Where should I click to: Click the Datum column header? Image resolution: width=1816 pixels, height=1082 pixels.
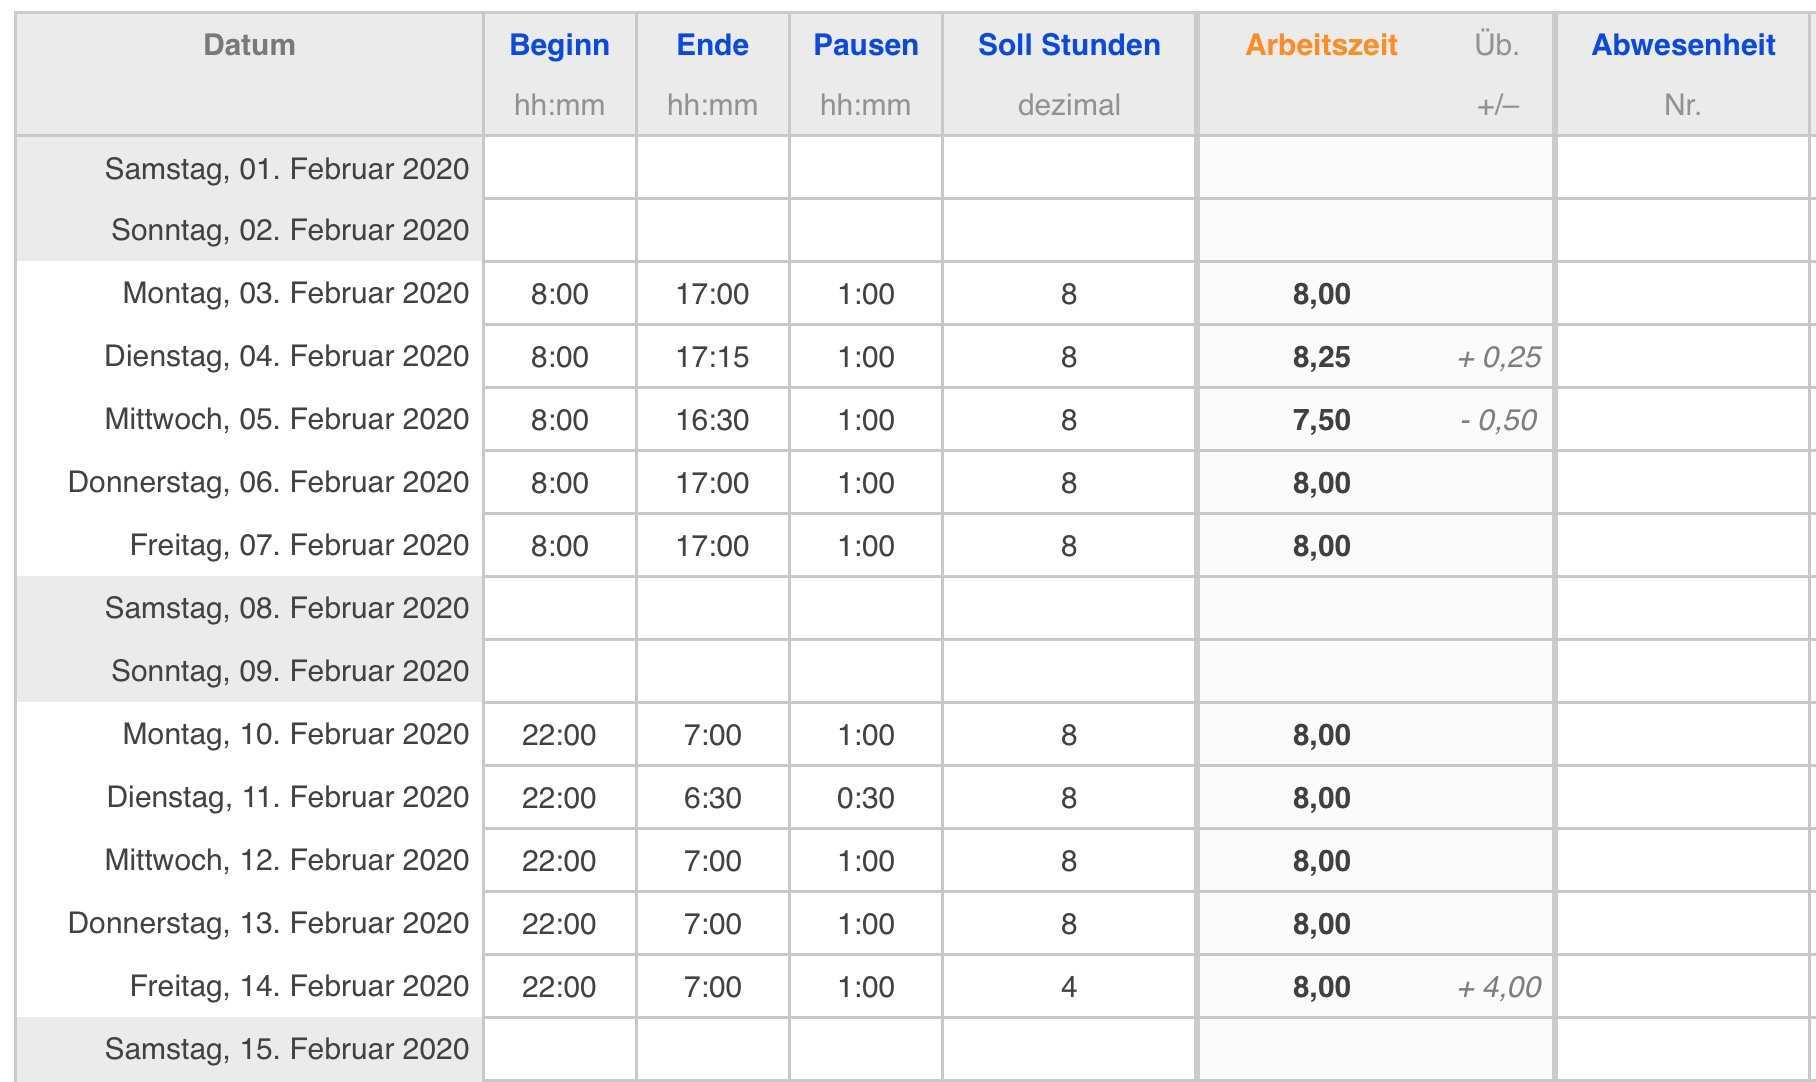(x=249, y=45)
